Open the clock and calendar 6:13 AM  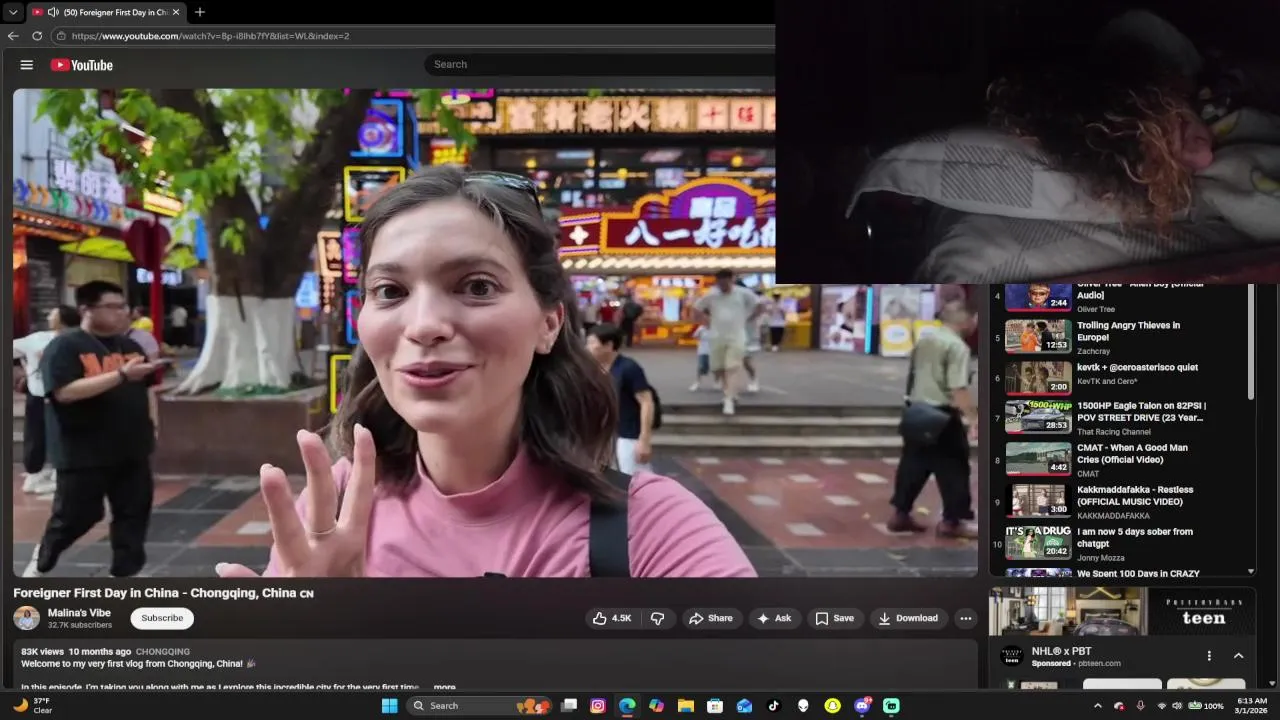(x=1252, y=705)
